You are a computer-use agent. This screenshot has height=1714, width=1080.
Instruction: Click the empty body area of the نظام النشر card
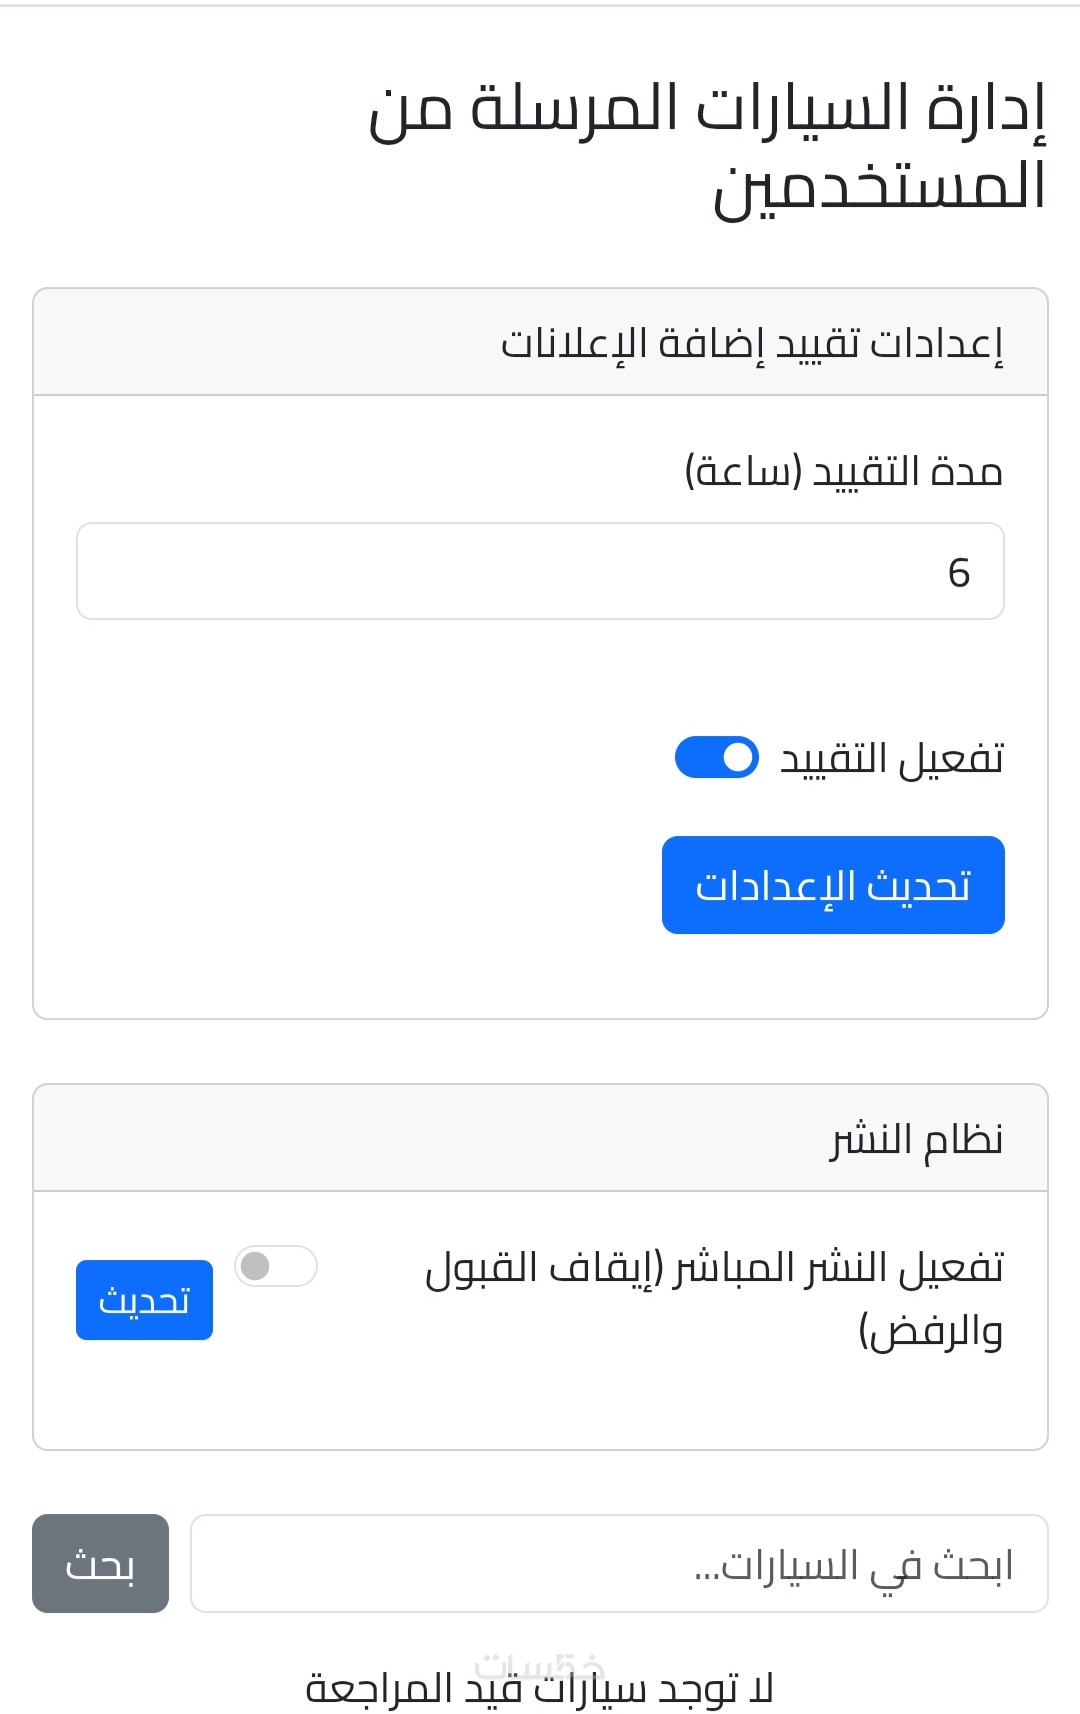point(540,1405)
